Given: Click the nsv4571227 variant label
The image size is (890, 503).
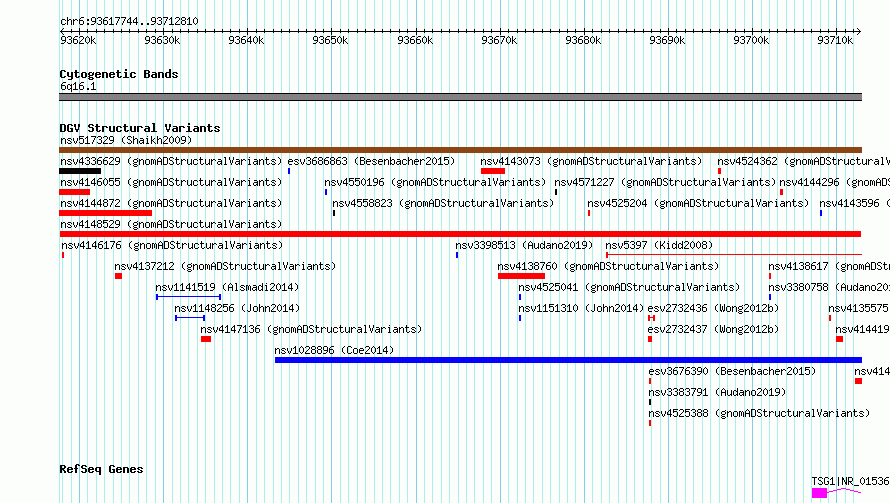Looking at the screenshot, I should 665,182.
